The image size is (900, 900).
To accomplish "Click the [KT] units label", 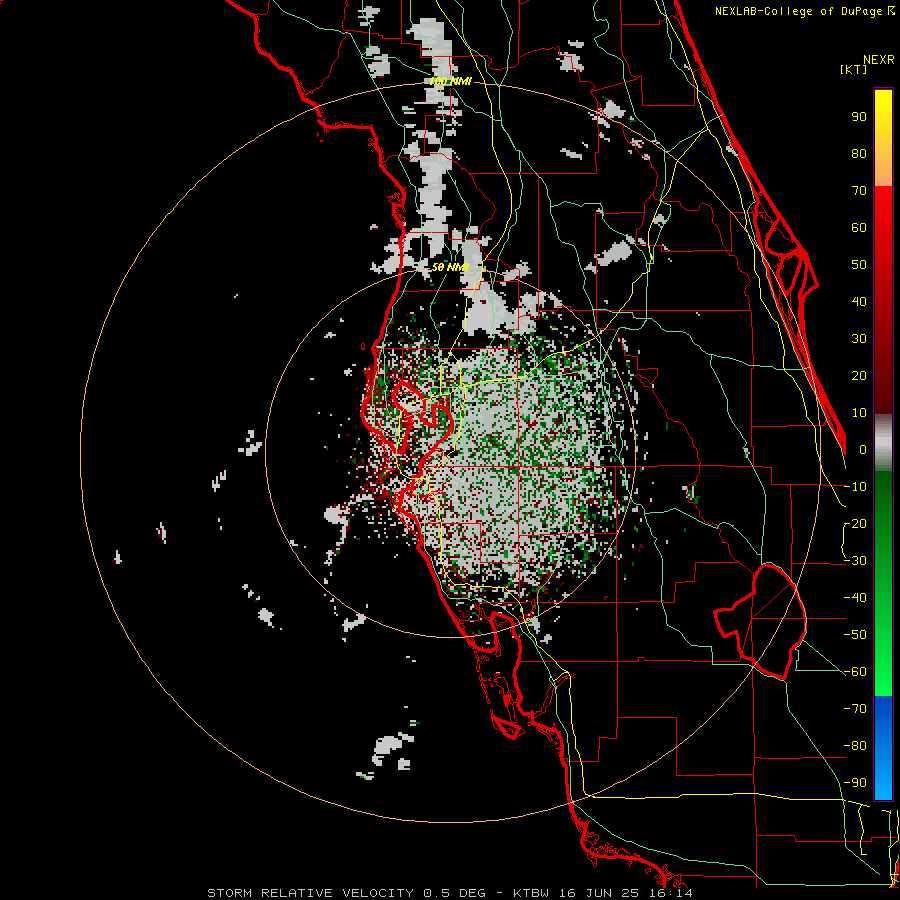I will [853, 69].
